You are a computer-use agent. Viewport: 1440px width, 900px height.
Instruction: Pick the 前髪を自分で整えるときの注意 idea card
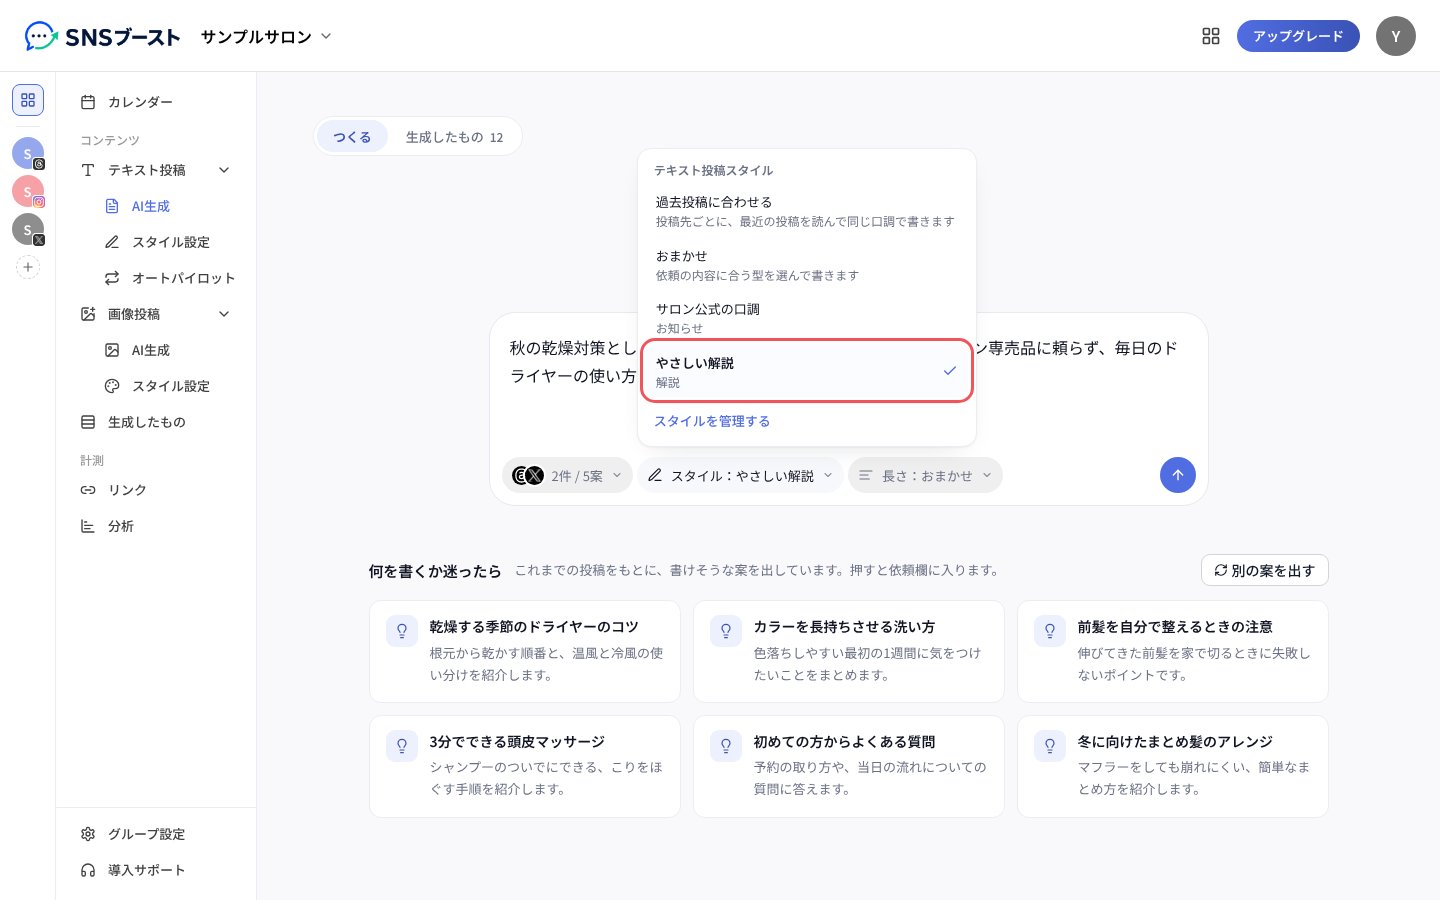(x=1173, y=652)
